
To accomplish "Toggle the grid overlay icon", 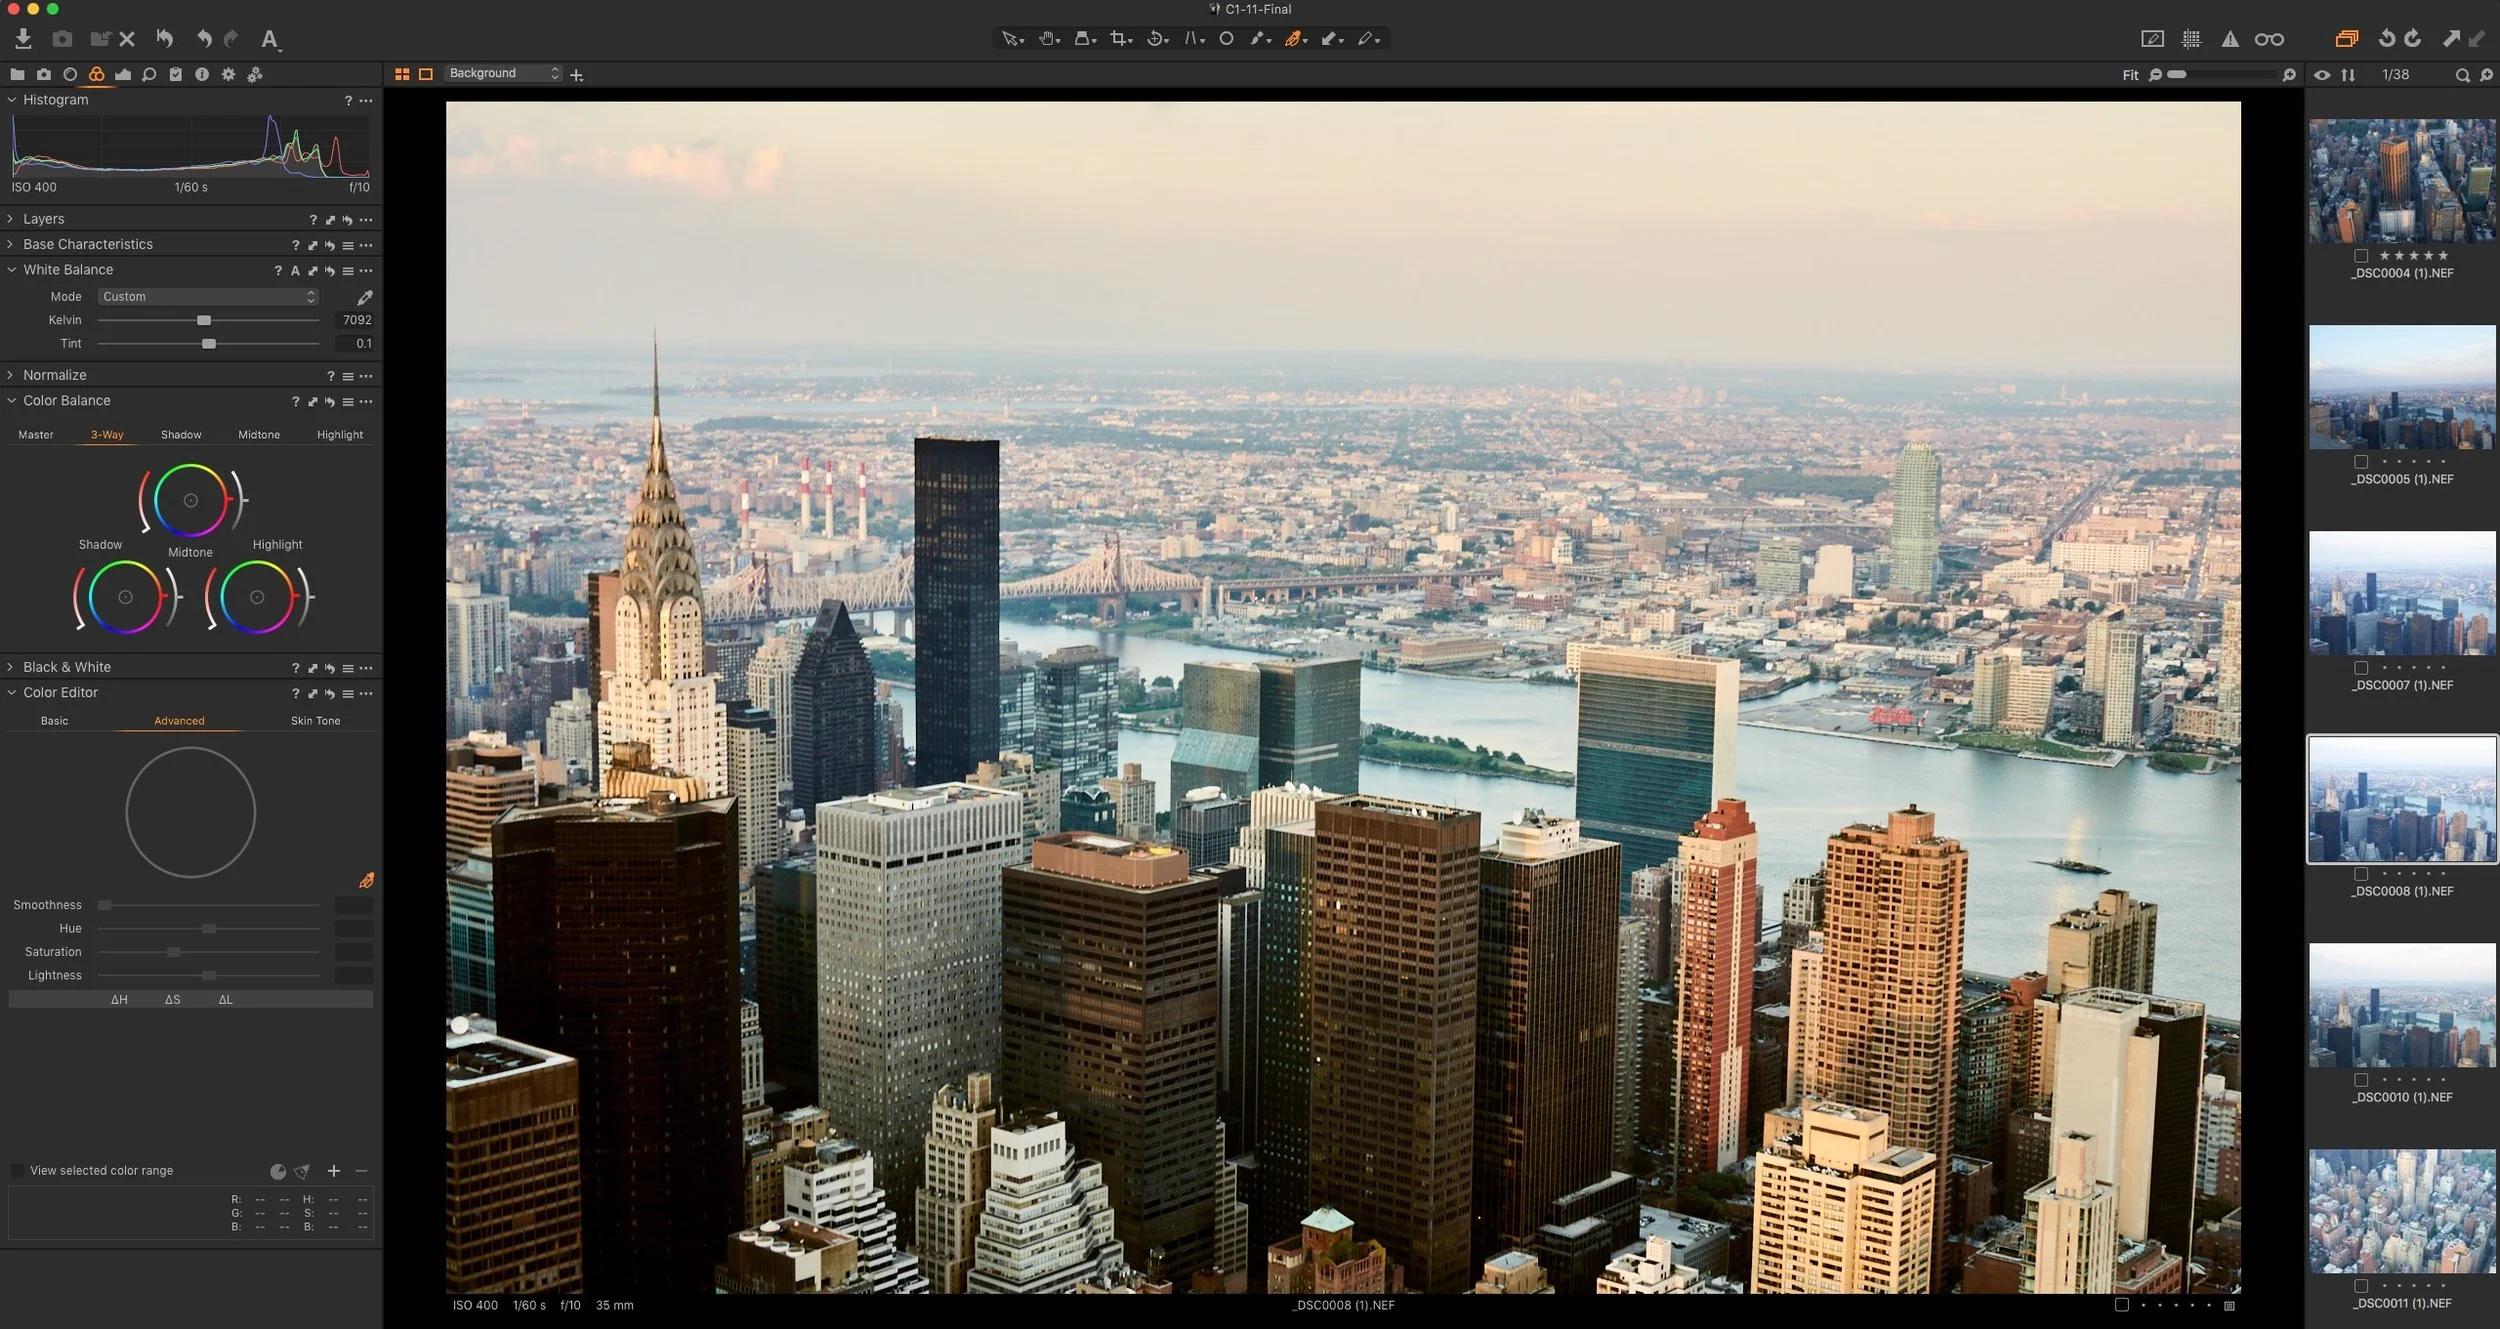I will 2191,39.
